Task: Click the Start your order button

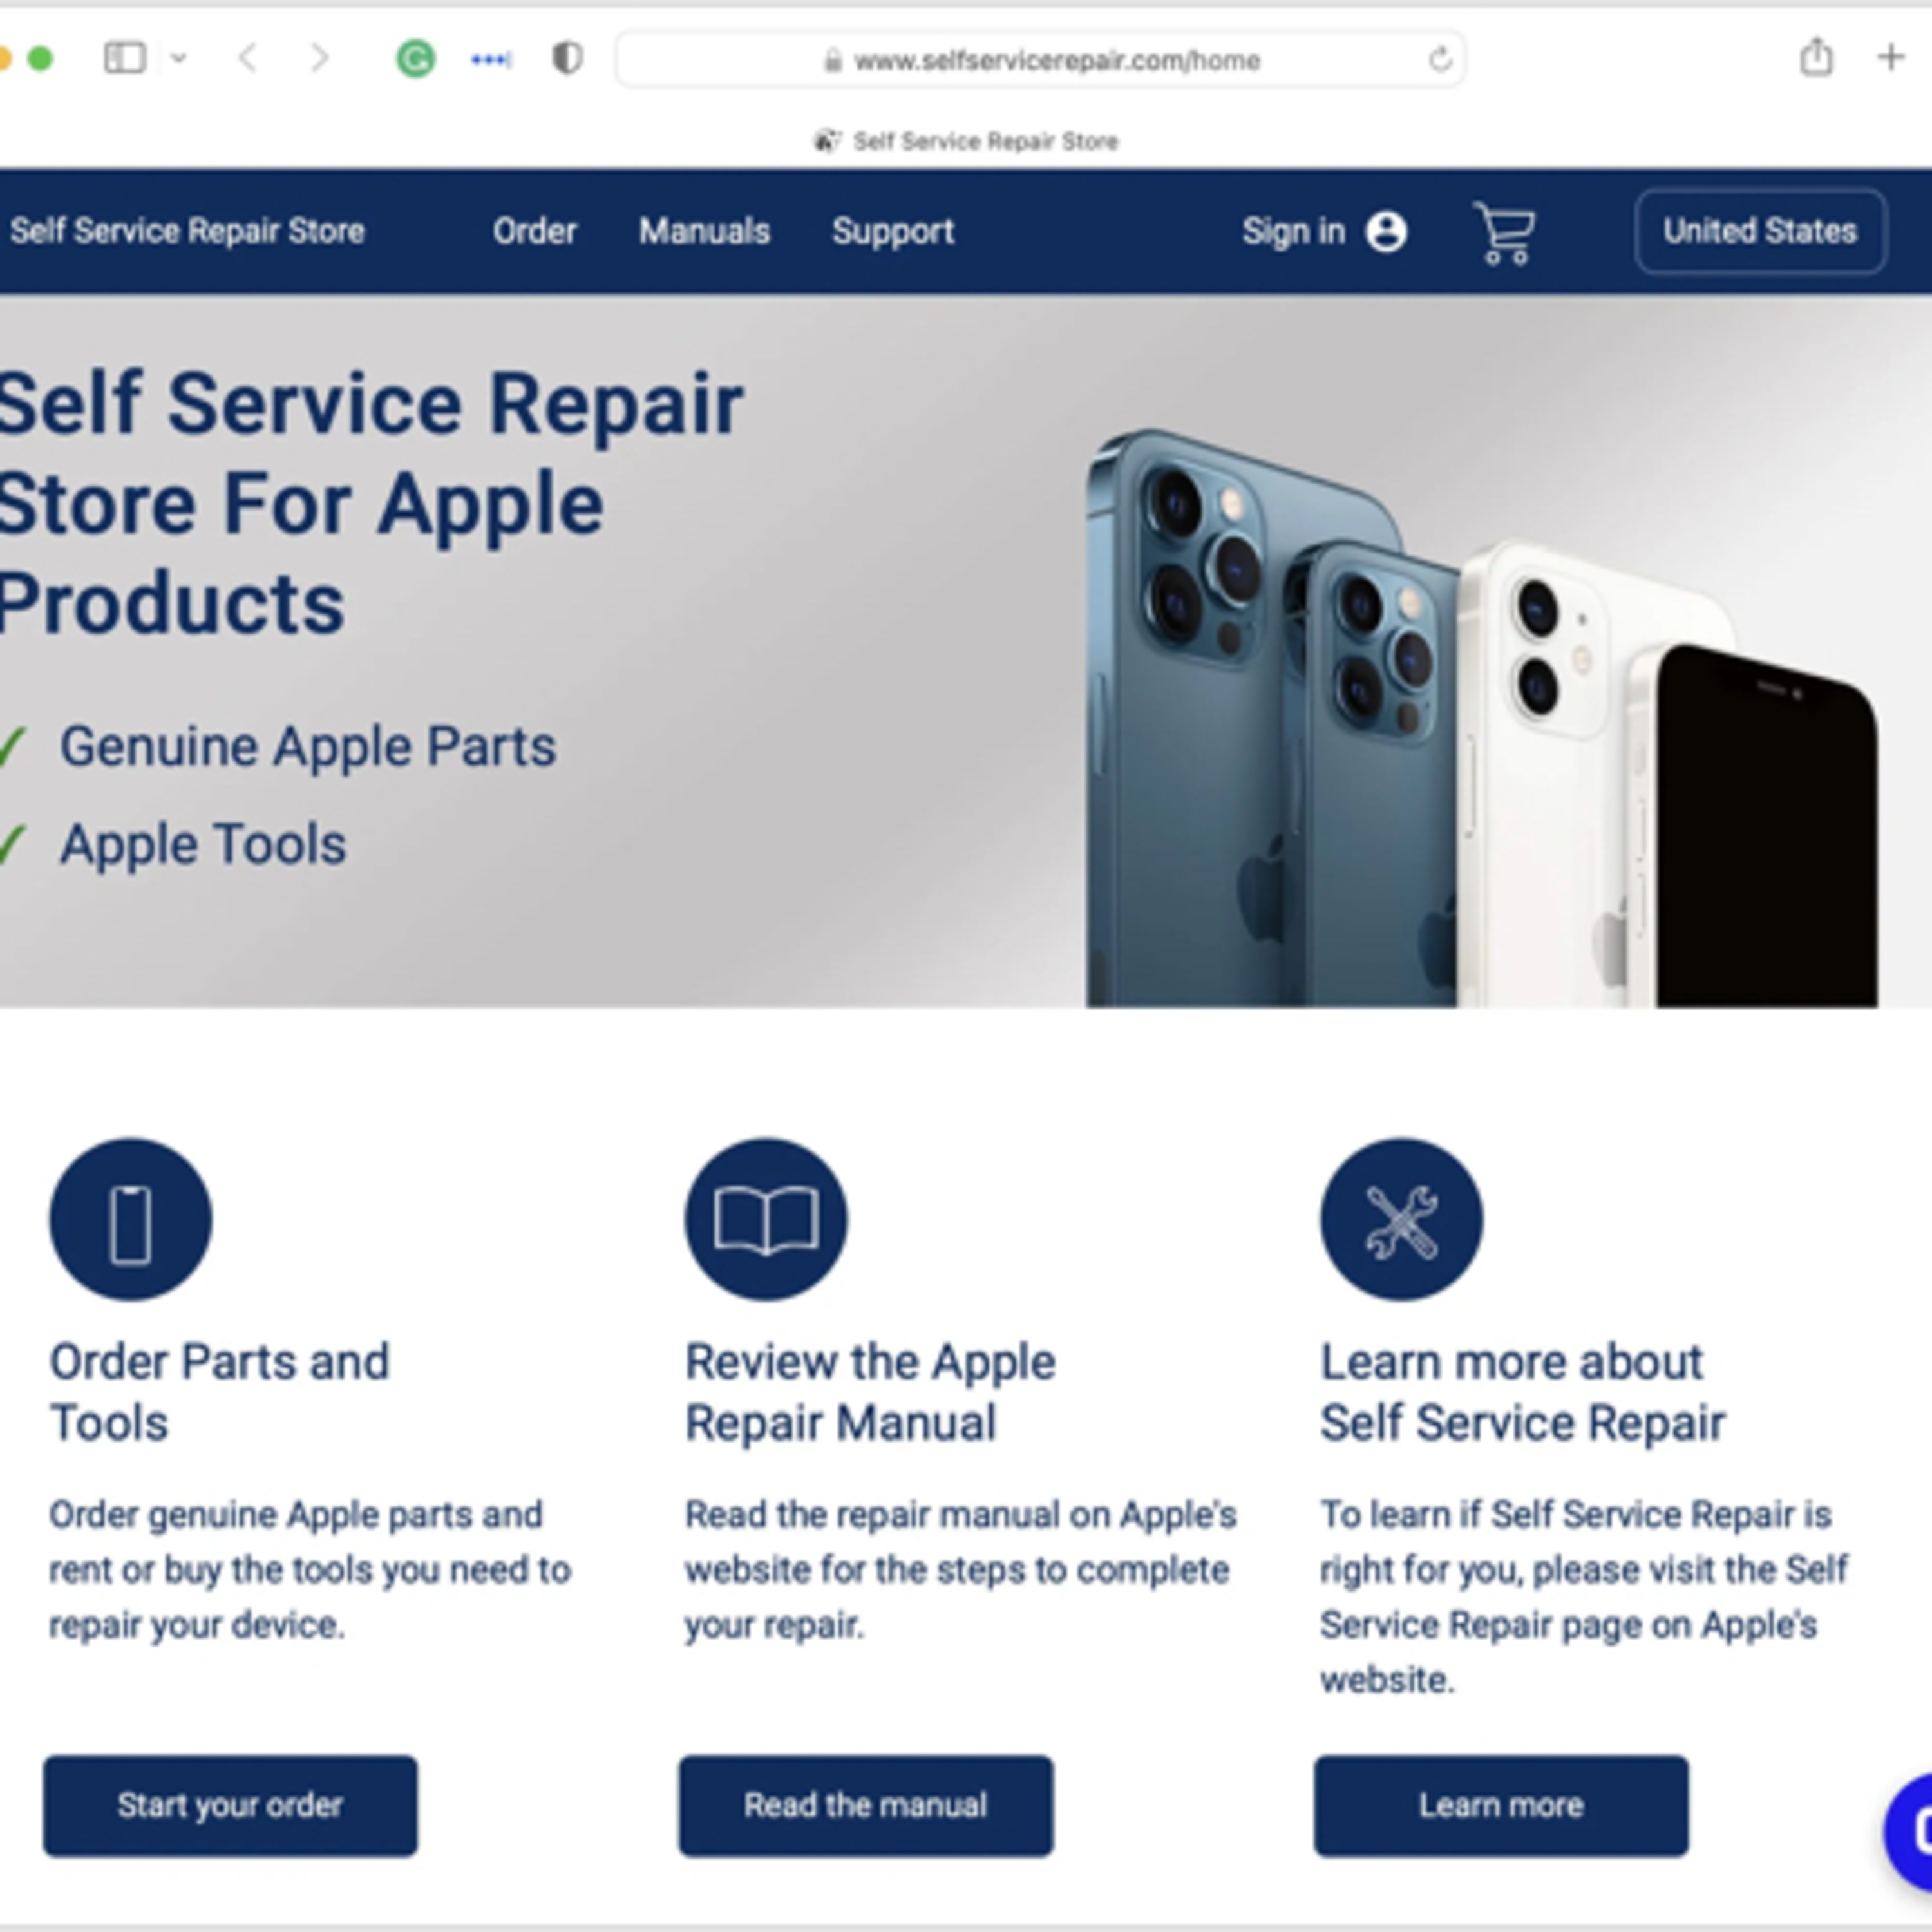Action: pyautogui.click(x=230, y=1805)
